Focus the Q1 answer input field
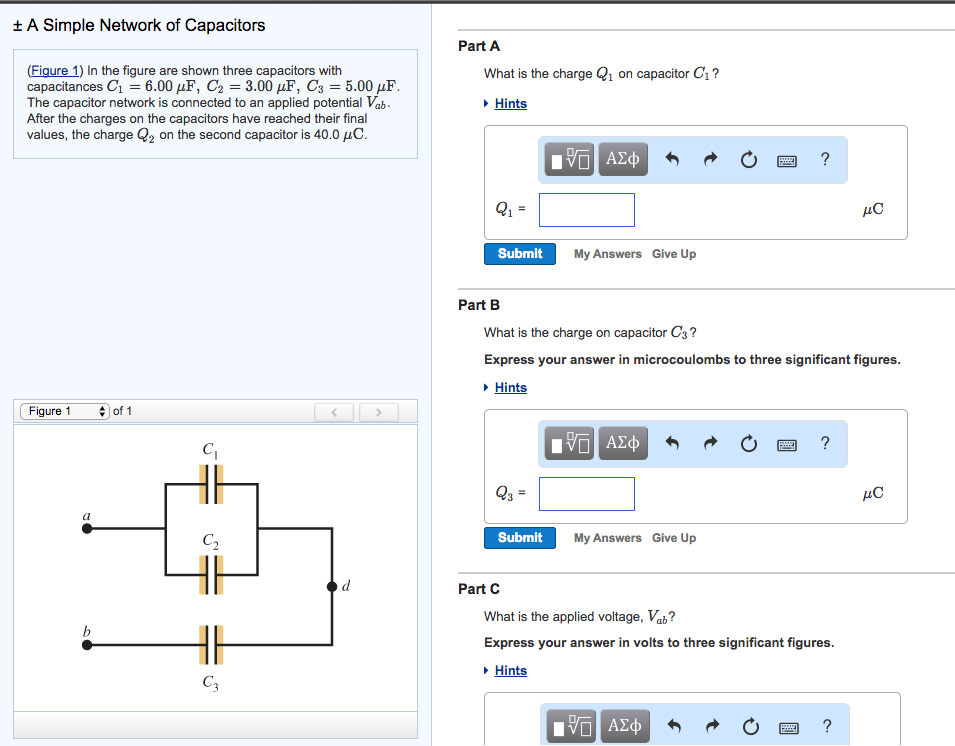The height and width of the screenshot is (746, 955). click(587, 209)
